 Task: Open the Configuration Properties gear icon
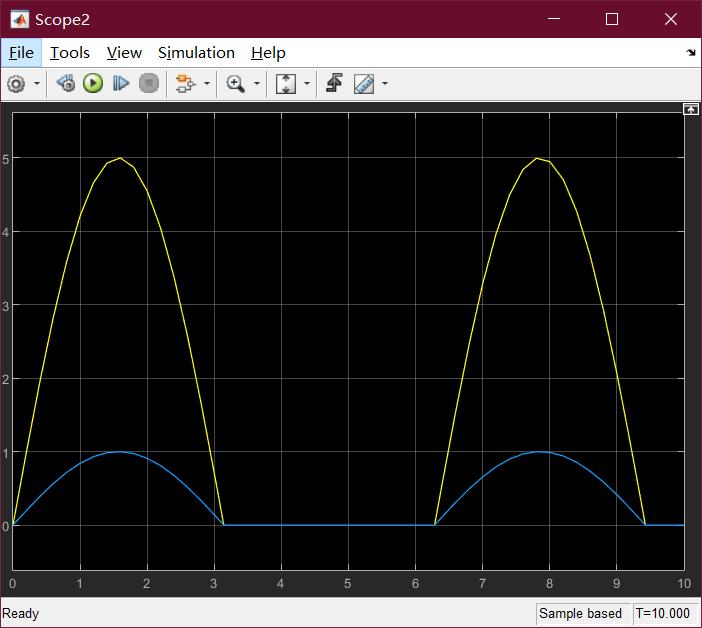coord(16,84)
